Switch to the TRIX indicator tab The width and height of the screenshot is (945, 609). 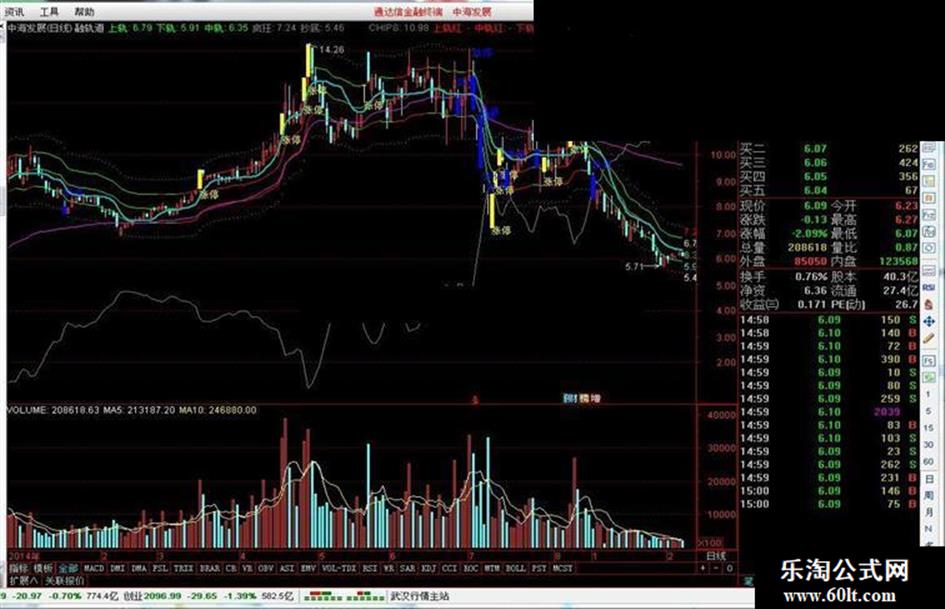184,568
